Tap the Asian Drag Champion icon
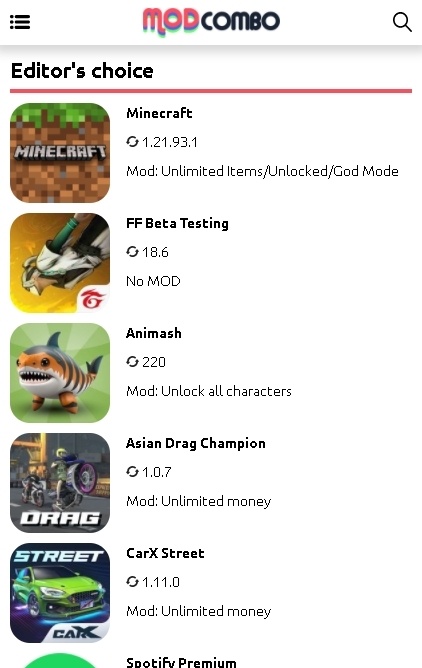422x668 pixels. (x=60, y=483)
